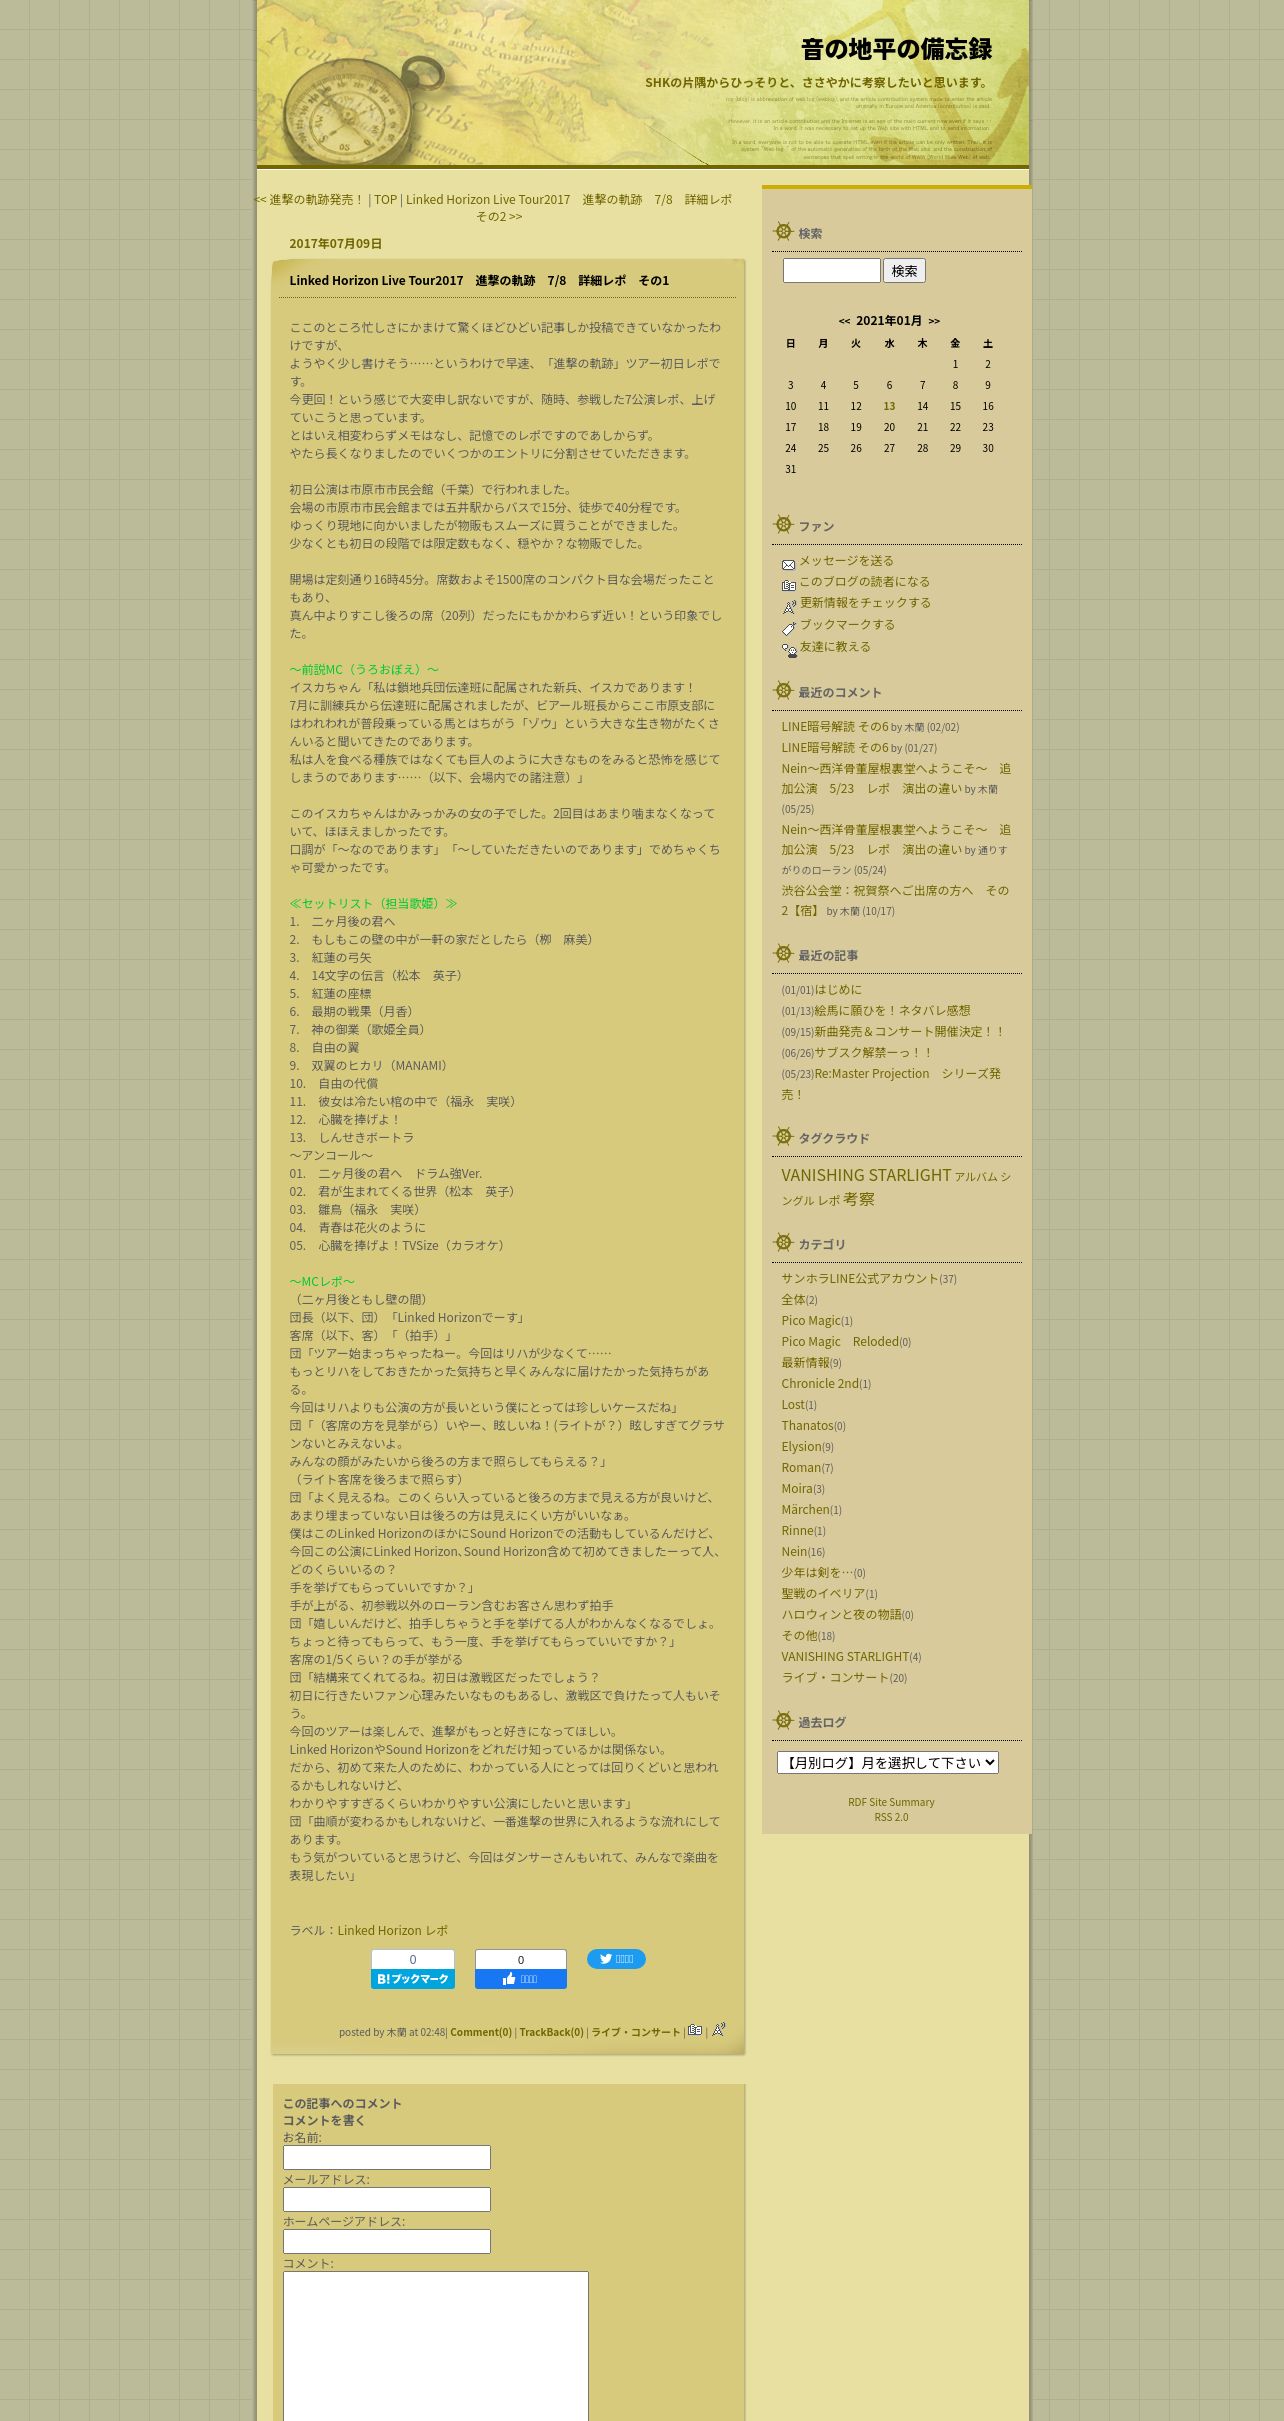
Task: Click the コメント text area
Action: [436, 2346]
